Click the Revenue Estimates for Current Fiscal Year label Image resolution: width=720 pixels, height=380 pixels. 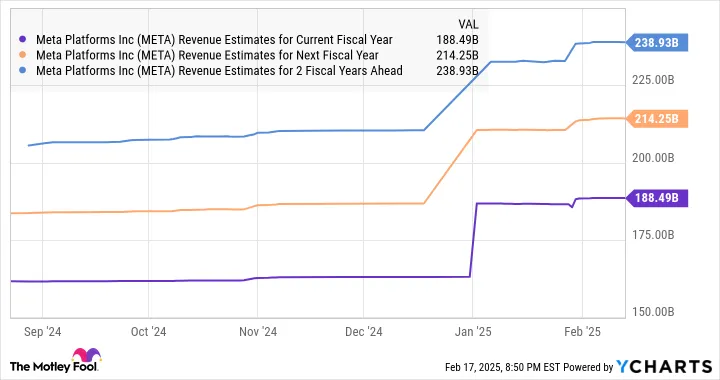coord(214,40)
